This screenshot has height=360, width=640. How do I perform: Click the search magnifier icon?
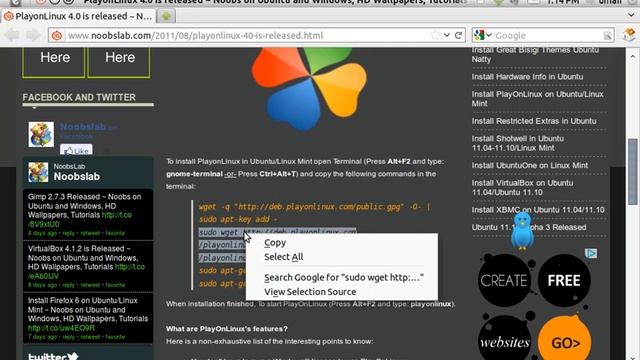607,36
